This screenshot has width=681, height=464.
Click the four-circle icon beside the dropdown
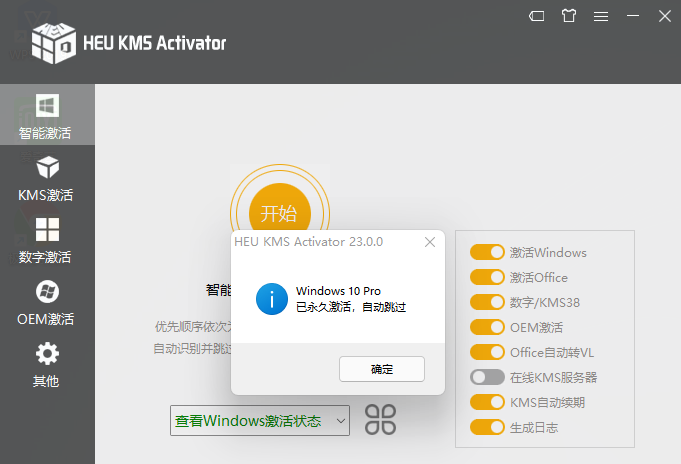coord(380,420)
